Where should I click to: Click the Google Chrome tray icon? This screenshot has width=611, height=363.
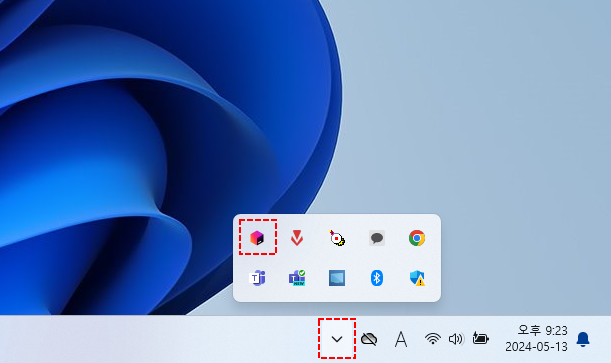pos(417,238)
